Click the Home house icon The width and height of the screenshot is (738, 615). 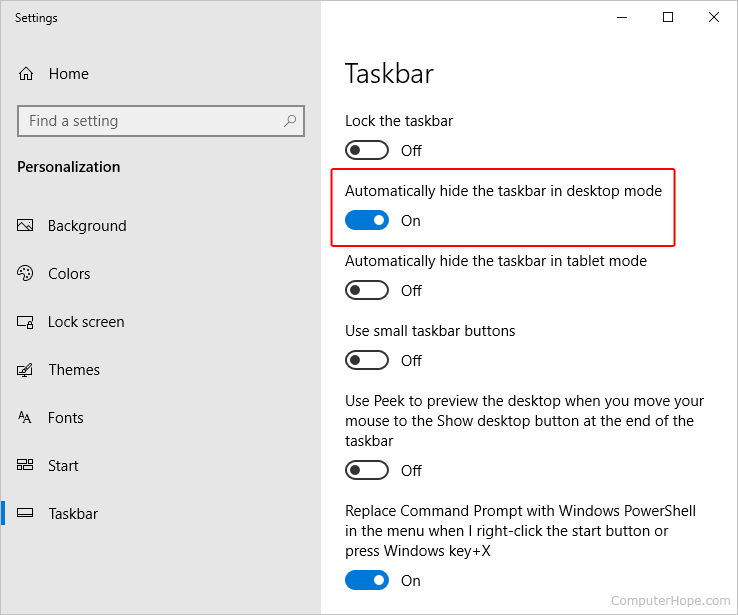pyautogui.click(x=26, y=74)
